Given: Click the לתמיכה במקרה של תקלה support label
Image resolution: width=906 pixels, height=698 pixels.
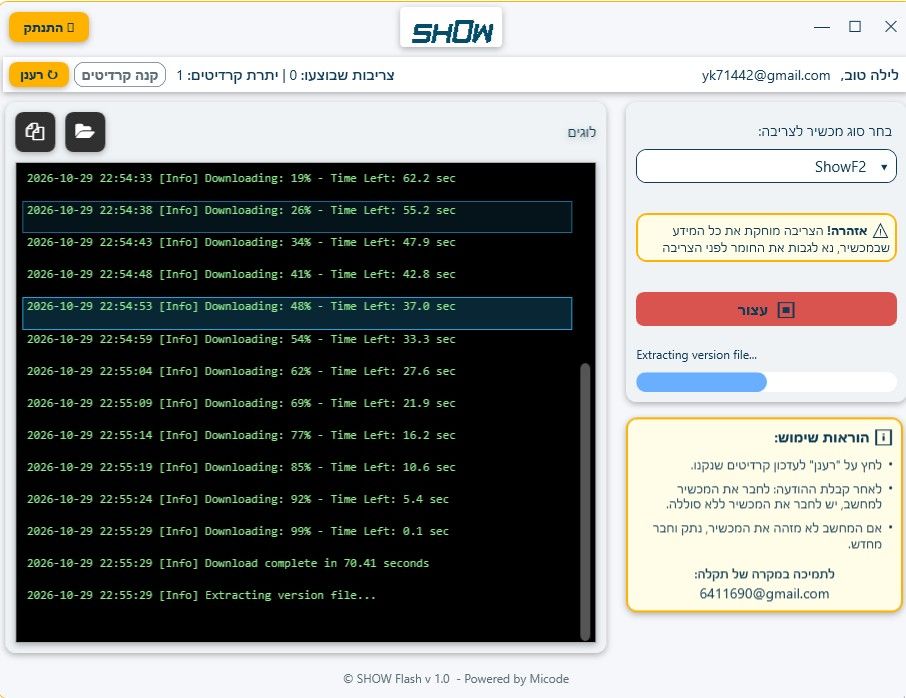Looking at the screenshot, I should [x=764, y=574].
